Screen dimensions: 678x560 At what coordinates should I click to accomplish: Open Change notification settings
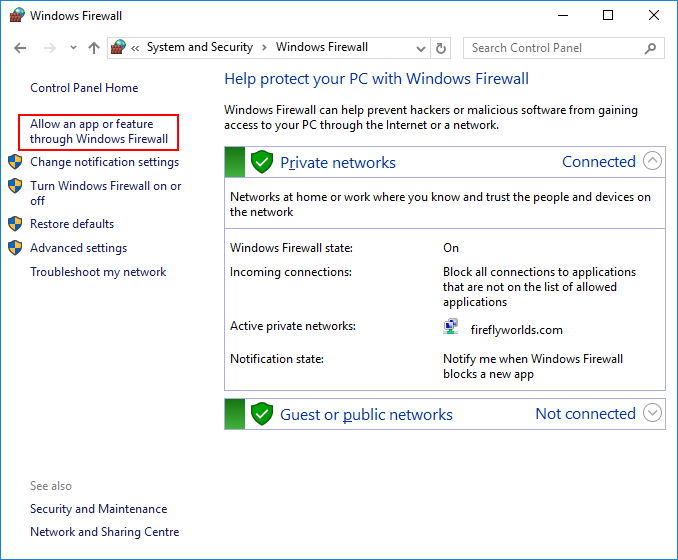(x=105, y=162)
